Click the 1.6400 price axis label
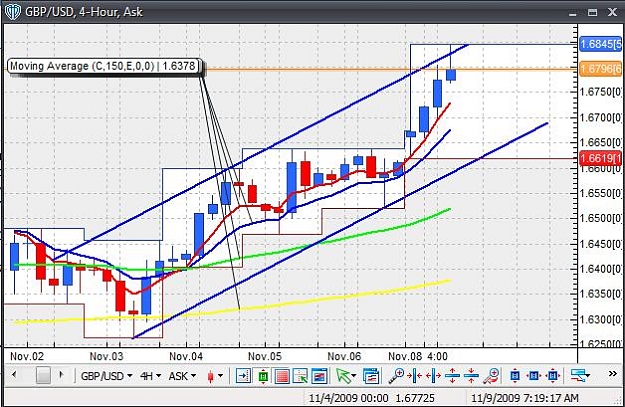 point(600,269)
